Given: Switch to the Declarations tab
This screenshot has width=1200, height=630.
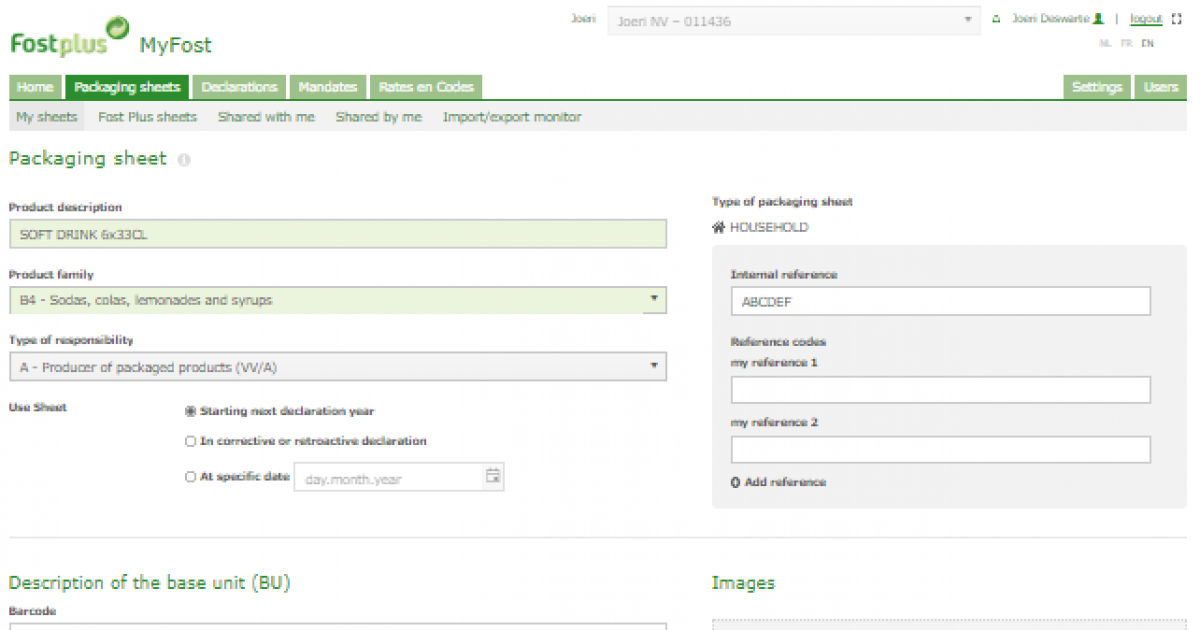Looking at the screenshot, I should tap(239, 87).
